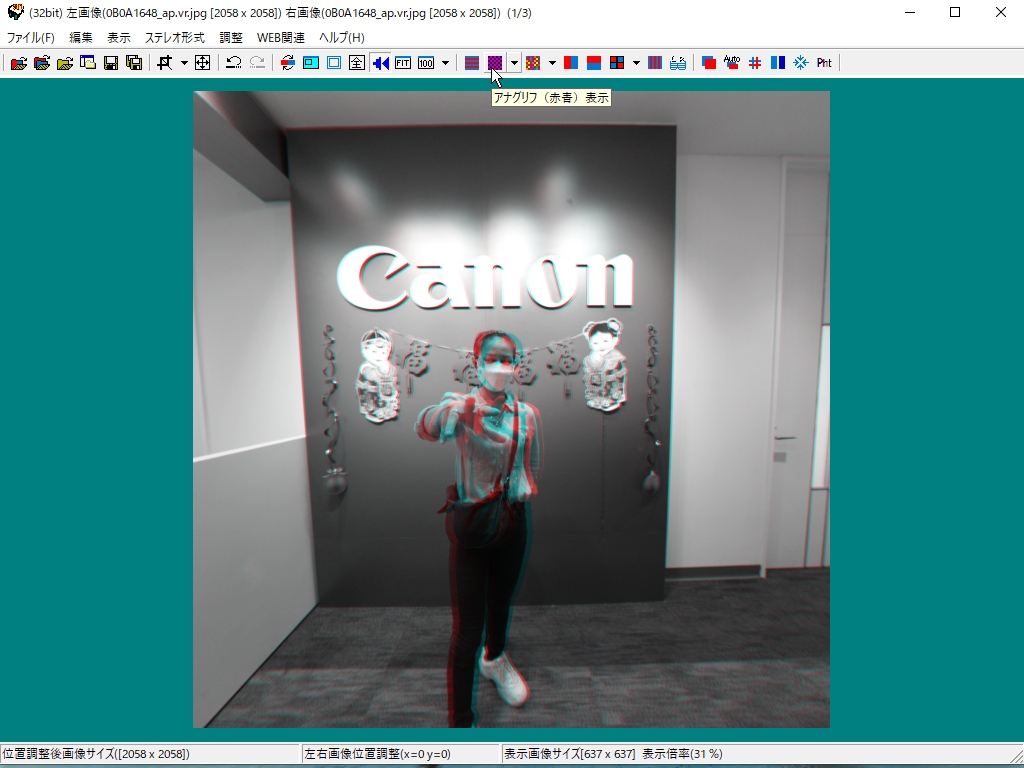1024x768 pixels.
Task: Click the application icon in the title bar
Action: (15, 12)
